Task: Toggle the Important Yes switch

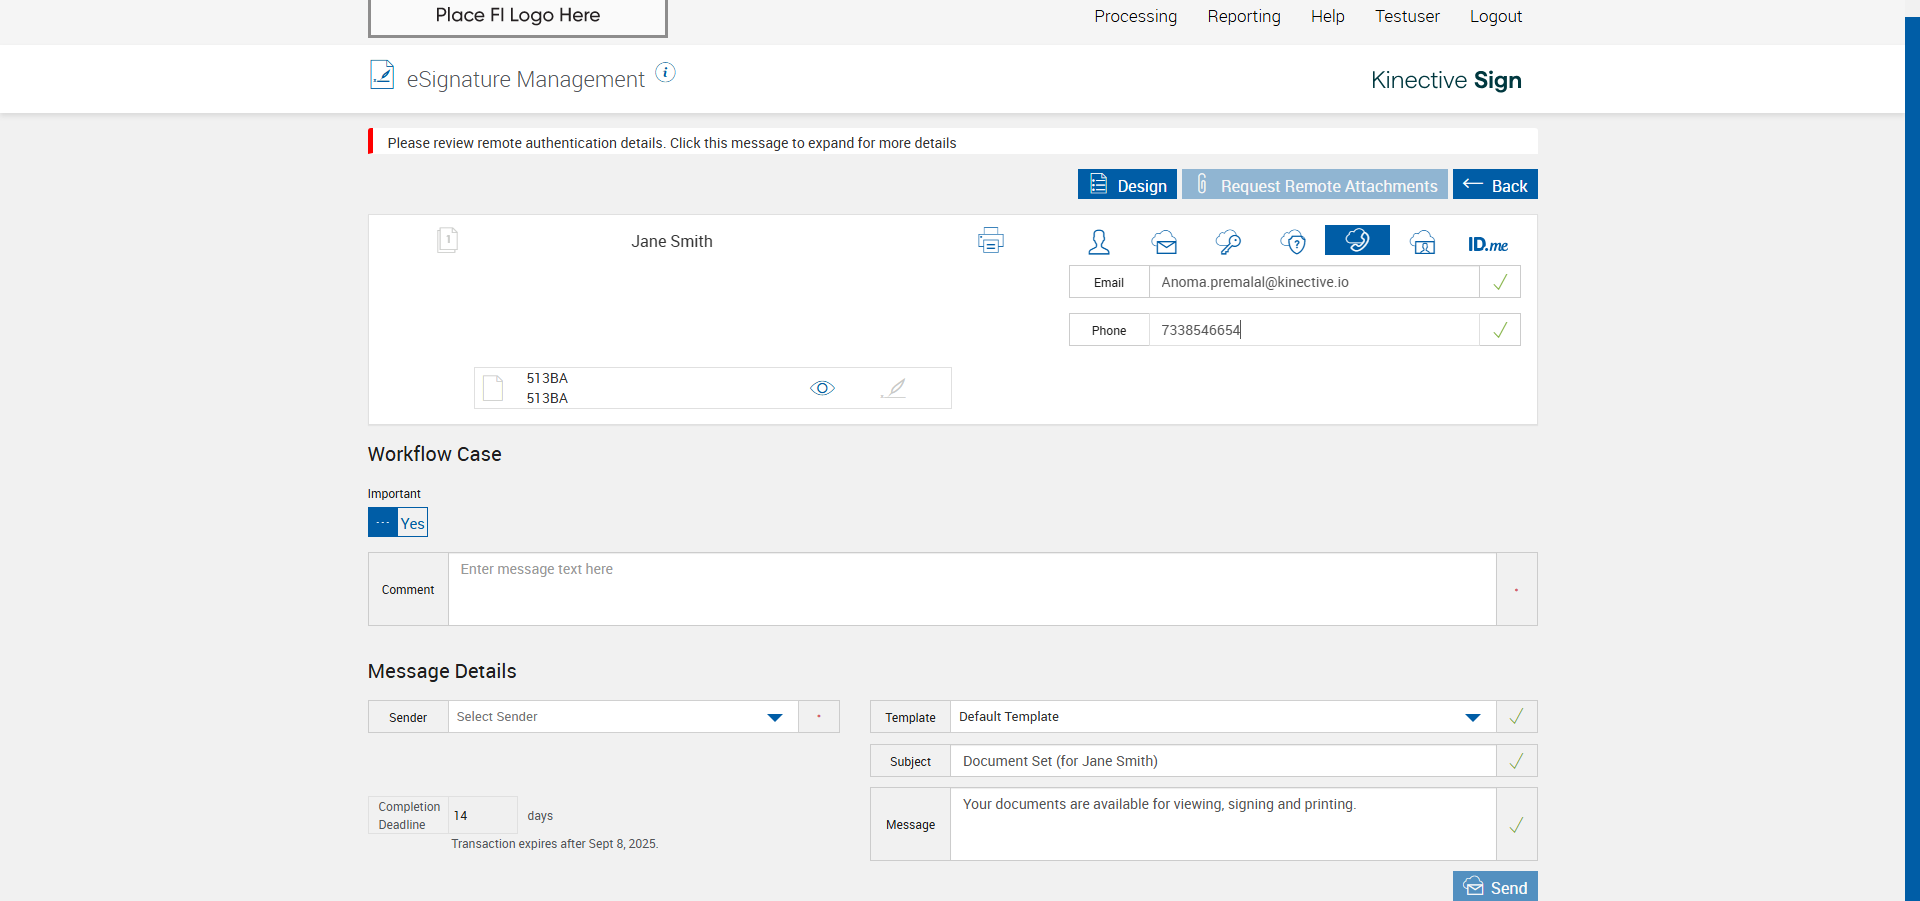Action: (398, 523)
